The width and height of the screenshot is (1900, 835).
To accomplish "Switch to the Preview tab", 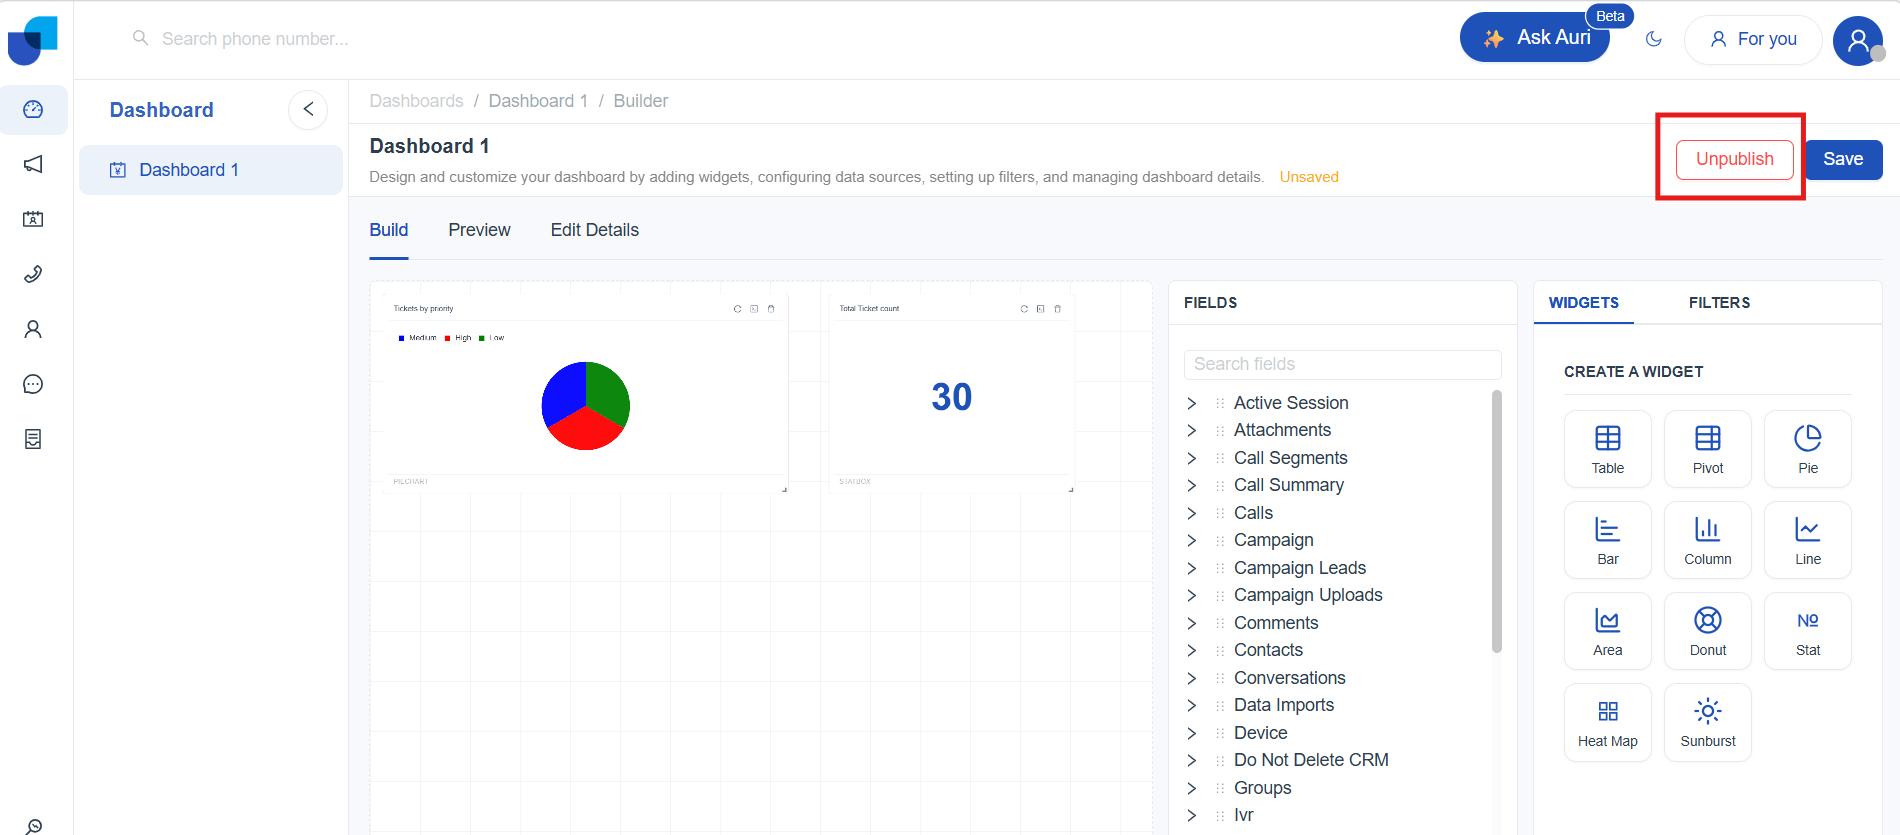I will 479,230.
